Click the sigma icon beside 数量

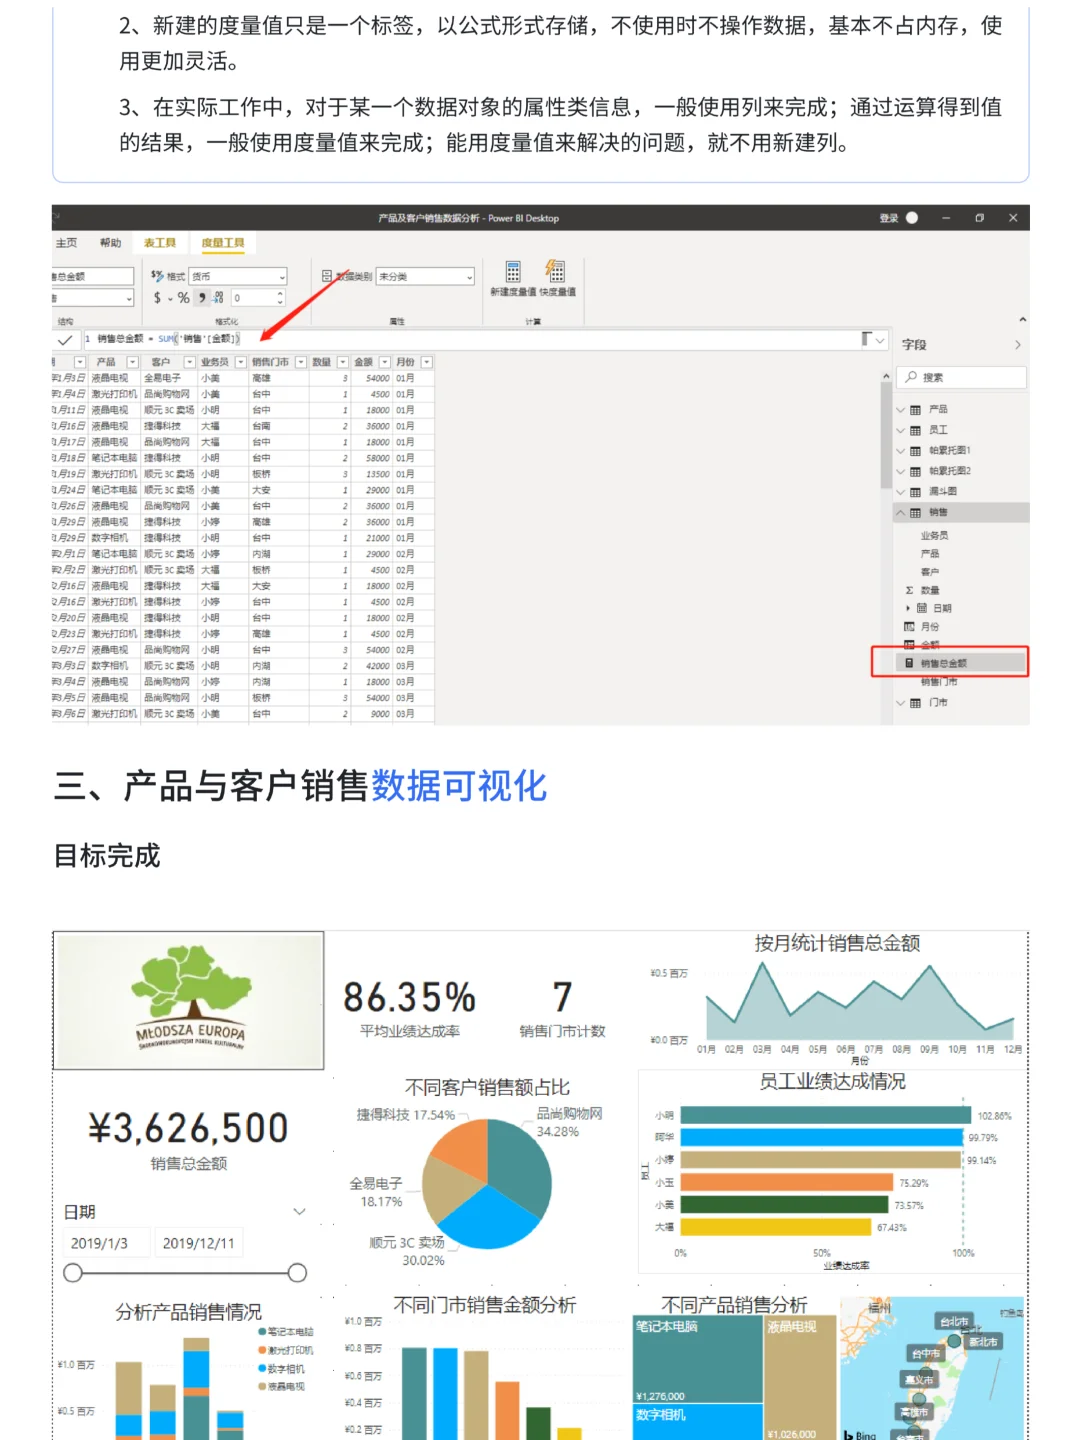pyautogui.click(x=909, y=591)
